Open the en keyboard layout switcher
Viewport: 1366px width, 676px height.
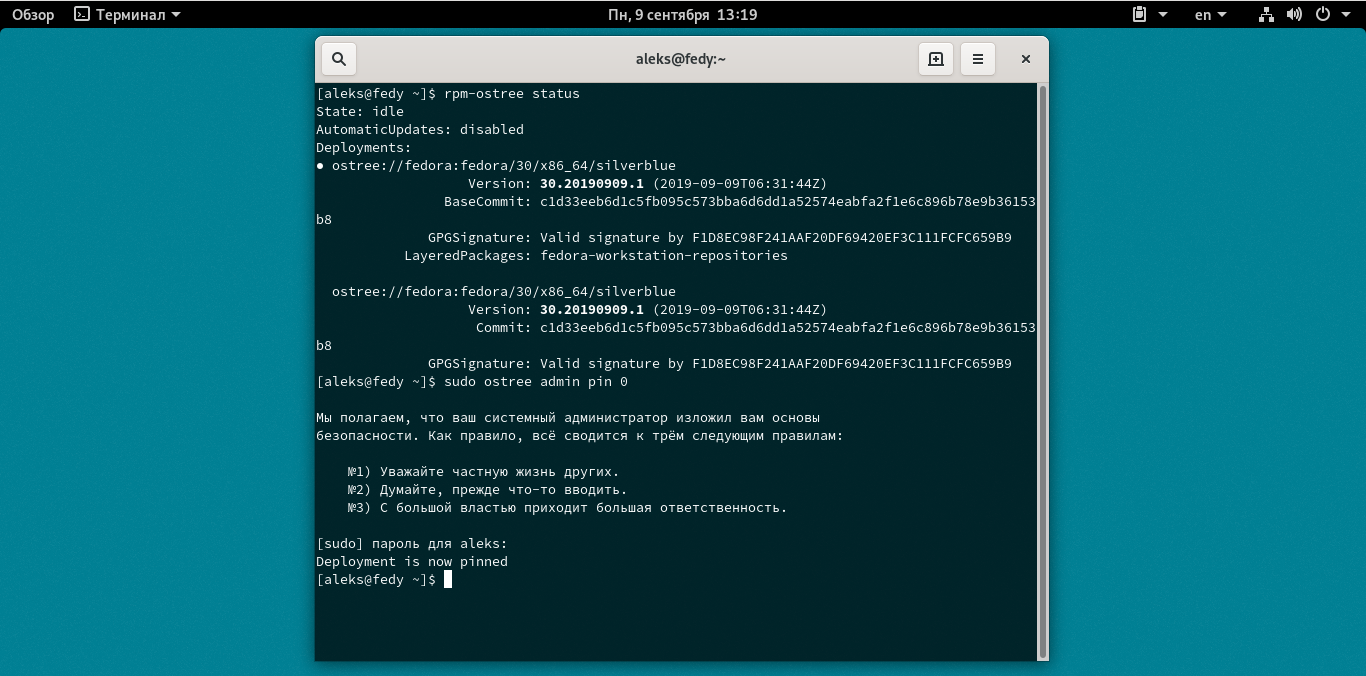coord(1206,14)
